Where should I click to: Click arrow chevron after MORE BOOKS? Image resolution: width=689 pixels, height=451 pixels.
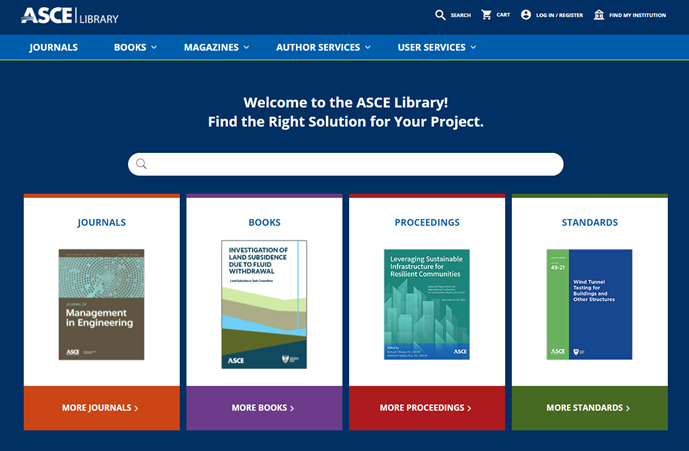292,408
